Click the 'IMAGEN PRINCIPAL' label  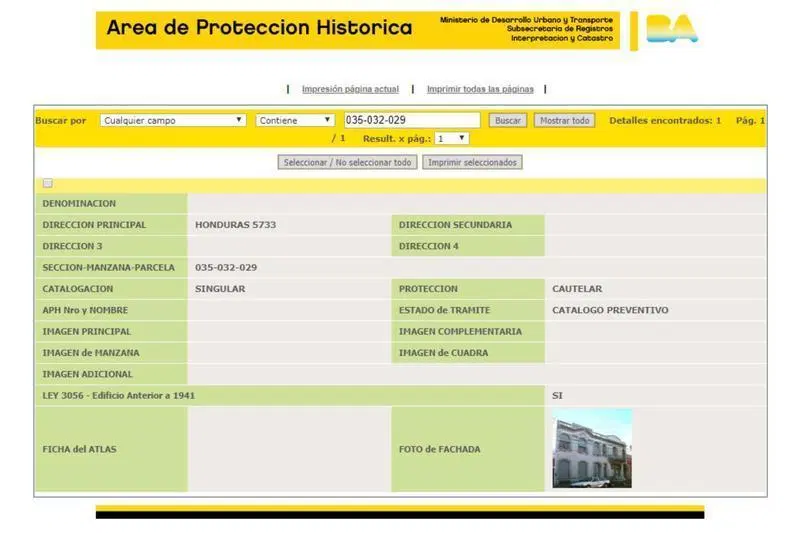coord(87,332)
